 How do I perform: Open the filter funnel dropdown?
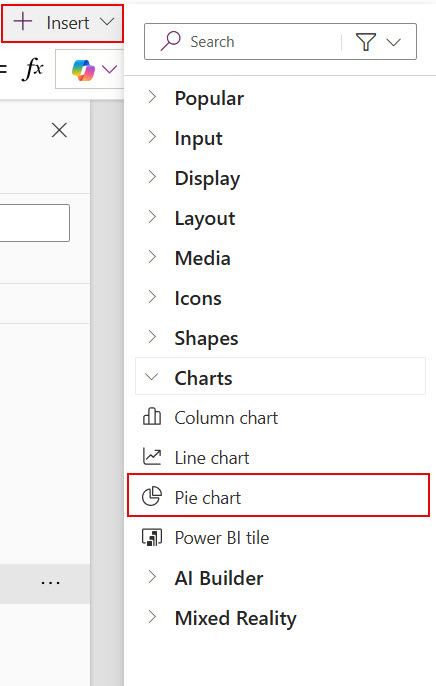point(378,42)
